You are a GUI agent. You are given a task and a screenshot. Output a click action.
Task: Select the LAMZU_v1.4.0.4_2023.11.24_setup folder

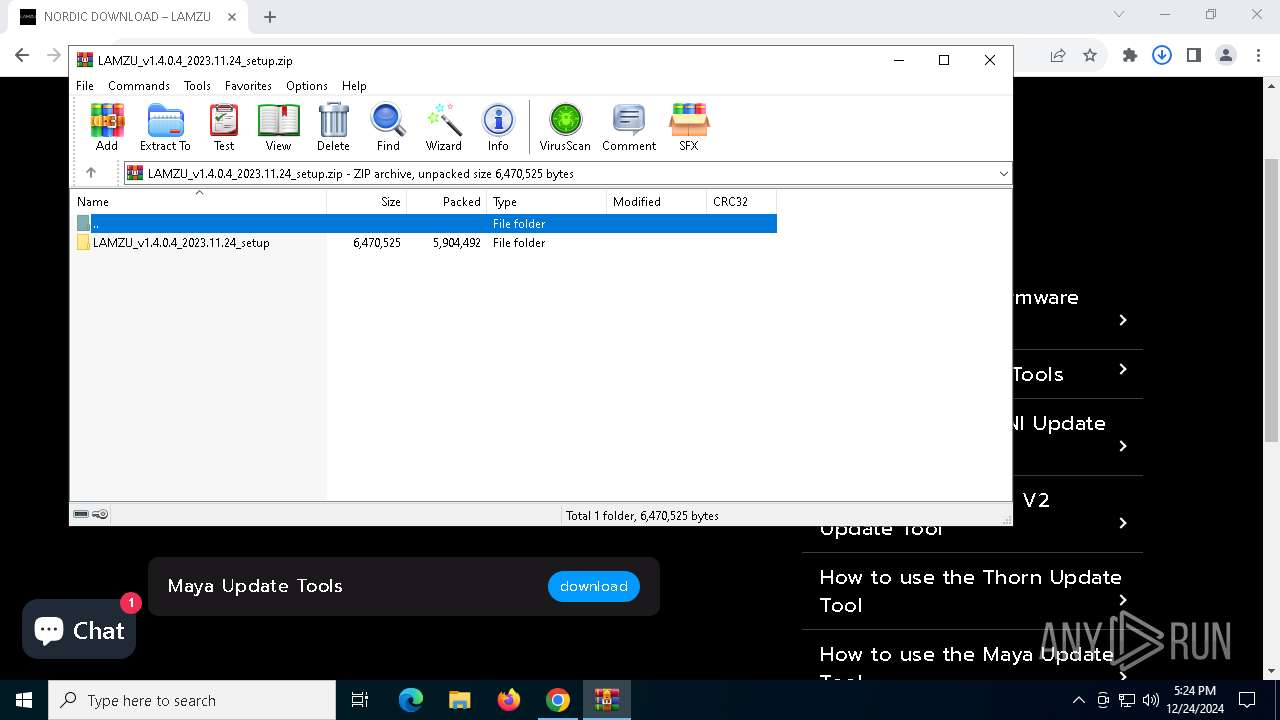[181, 243]
